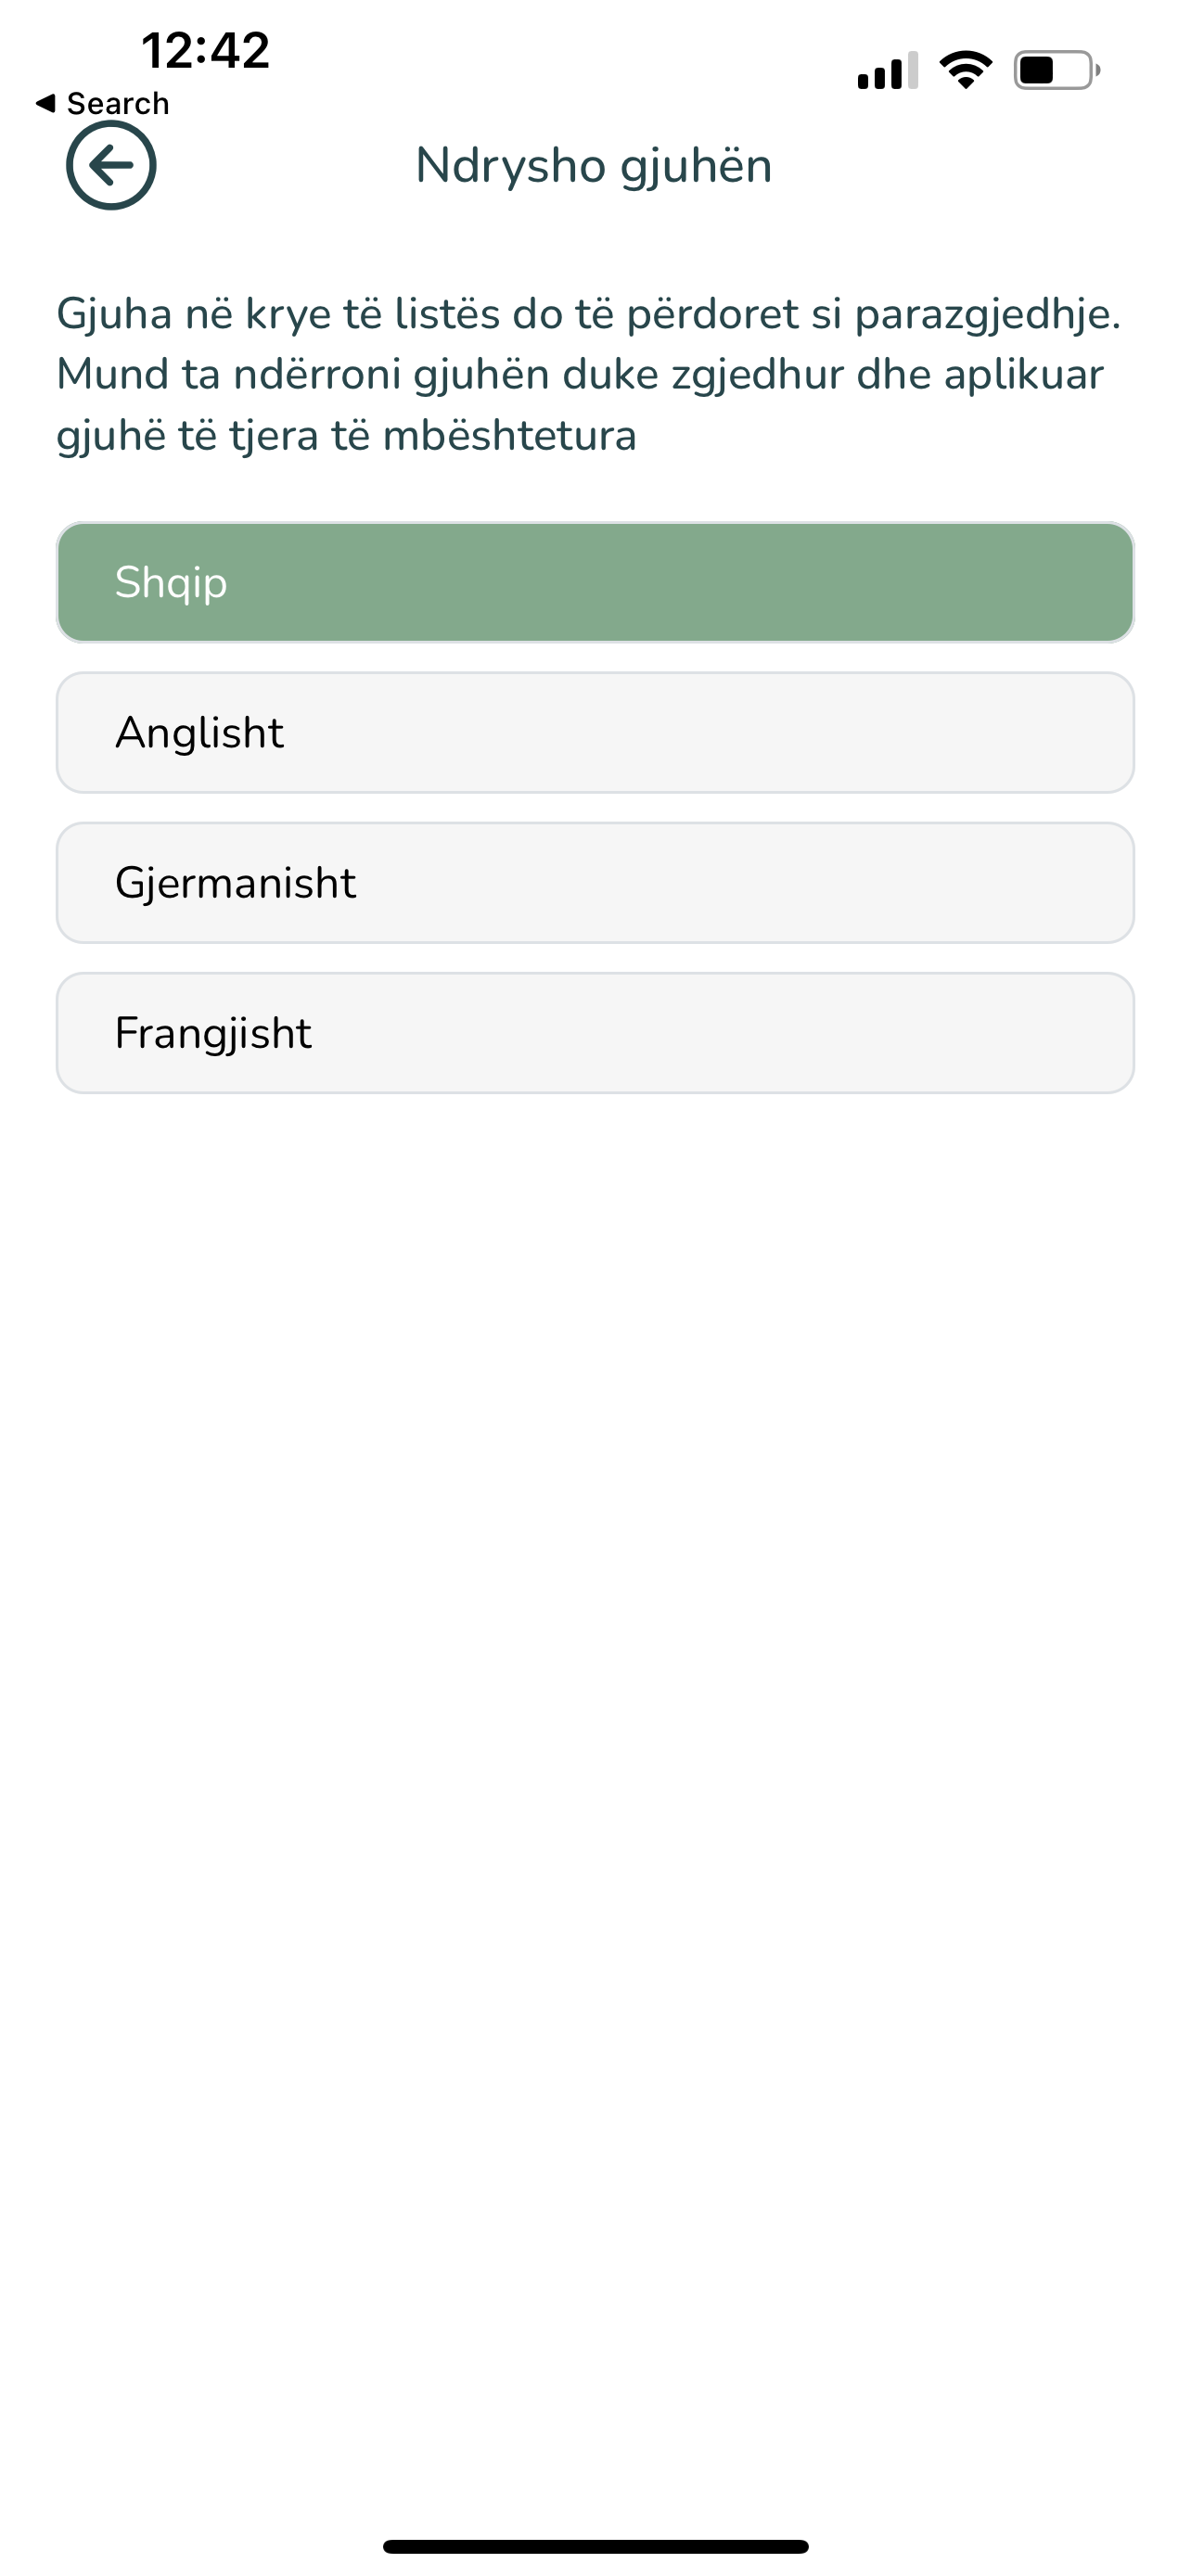
Task: Select Shqip as the language
Action: [x=595, y=582]
